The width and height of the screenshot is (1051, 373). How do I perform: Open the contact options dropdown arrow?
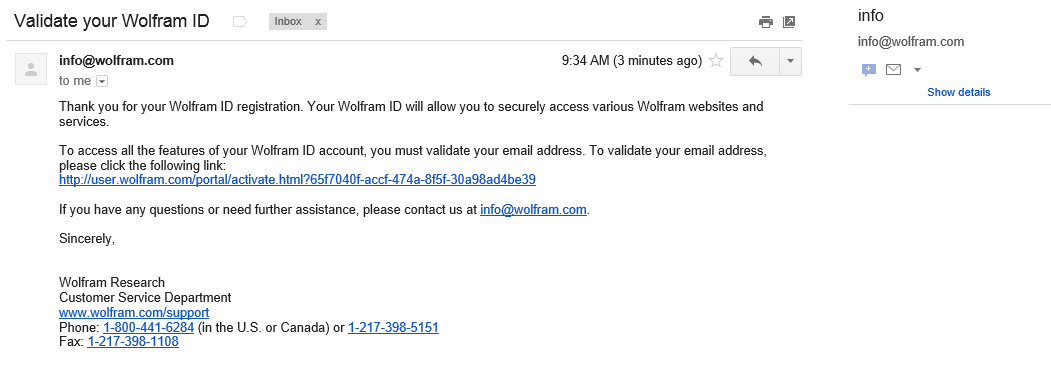coord(918,70)
